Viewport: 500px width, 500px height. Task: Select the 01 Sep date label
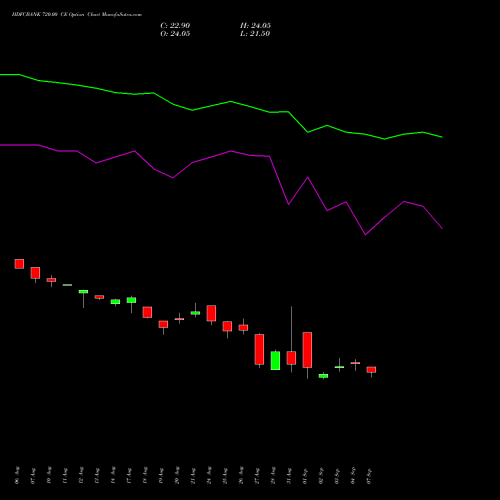tap(305, 475)
